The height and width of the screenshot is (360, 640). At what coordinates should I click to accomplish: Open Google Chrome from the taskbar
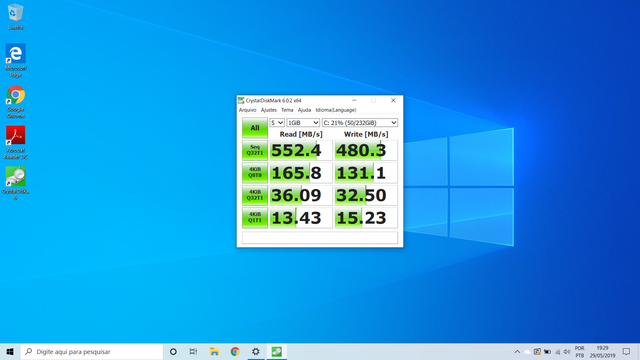tap(235, 351)
